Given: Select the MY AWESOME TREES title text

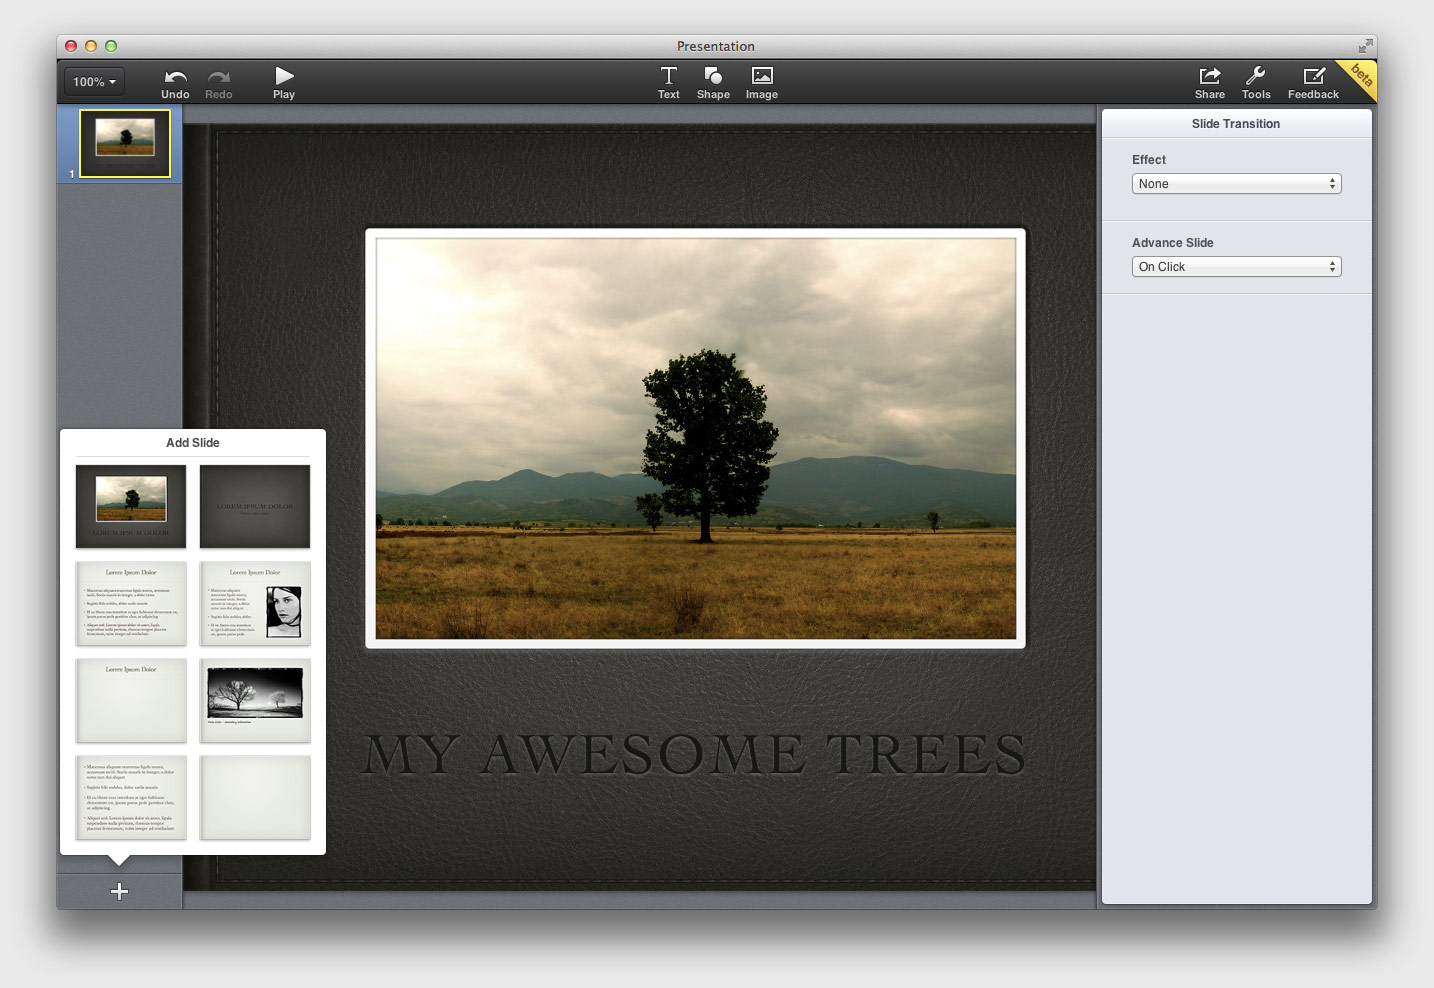Looking at the screenshot, I should pos(695,755).
